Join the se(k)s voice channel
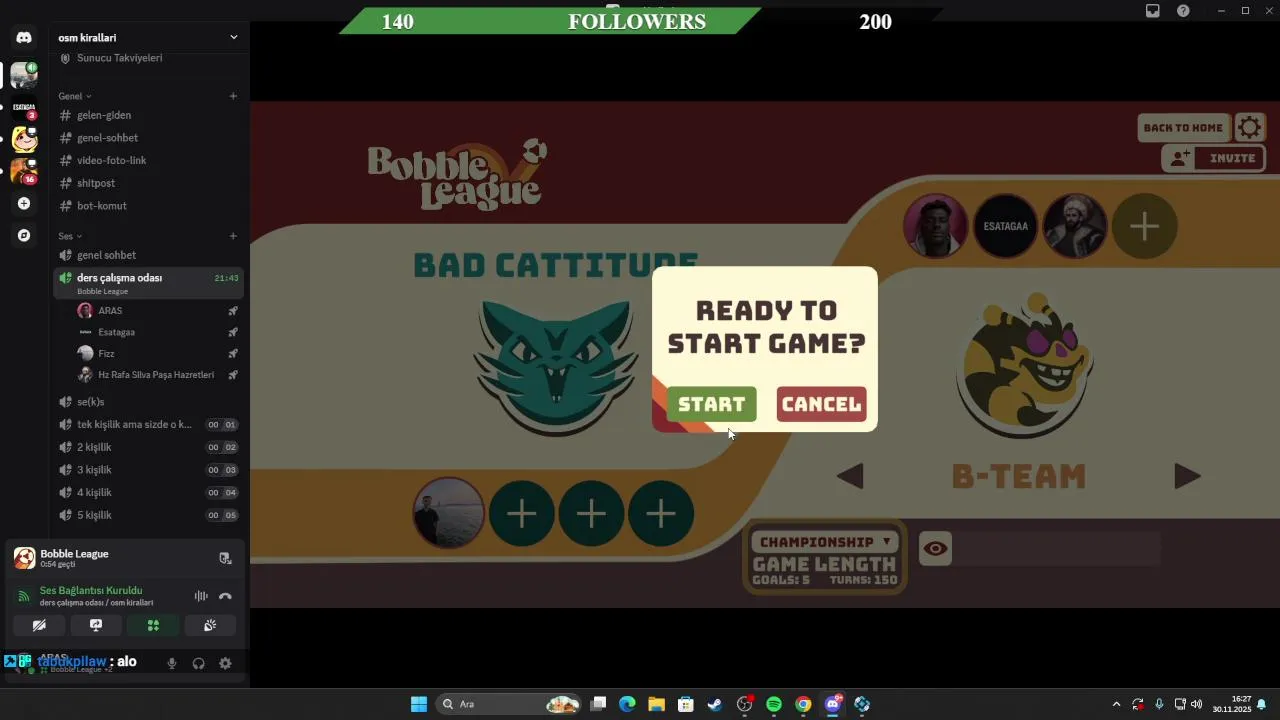Screen dimensions: 1280x720 coord(148,402)
